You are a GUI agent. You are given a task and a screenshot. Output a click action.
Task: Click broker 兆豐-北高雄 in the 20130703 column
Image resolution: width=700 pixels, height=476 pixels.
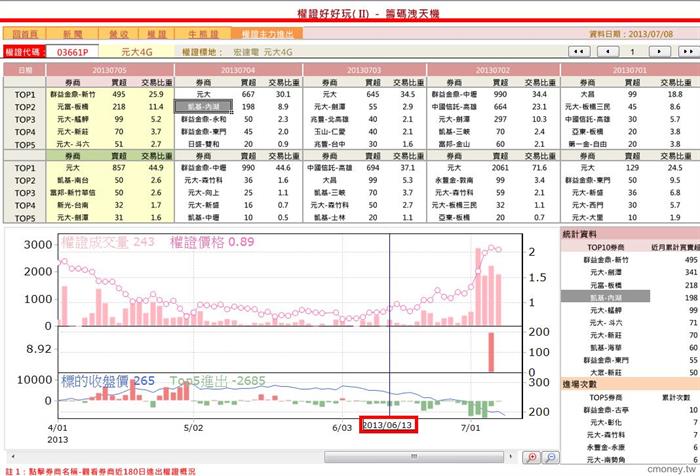pos(329,119)
